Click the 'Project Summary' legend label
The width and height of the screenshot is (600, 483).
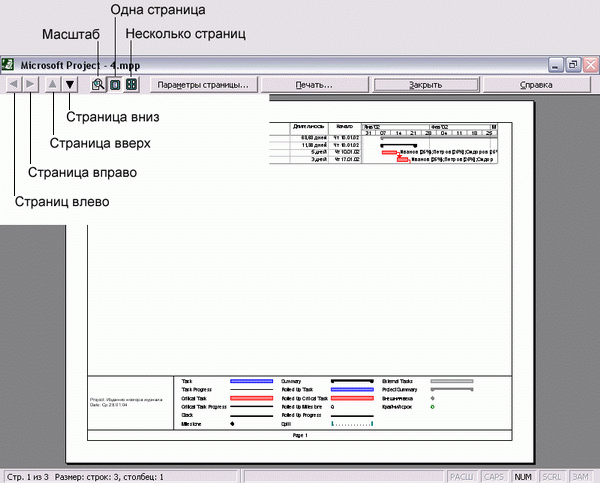click(399, 390)
